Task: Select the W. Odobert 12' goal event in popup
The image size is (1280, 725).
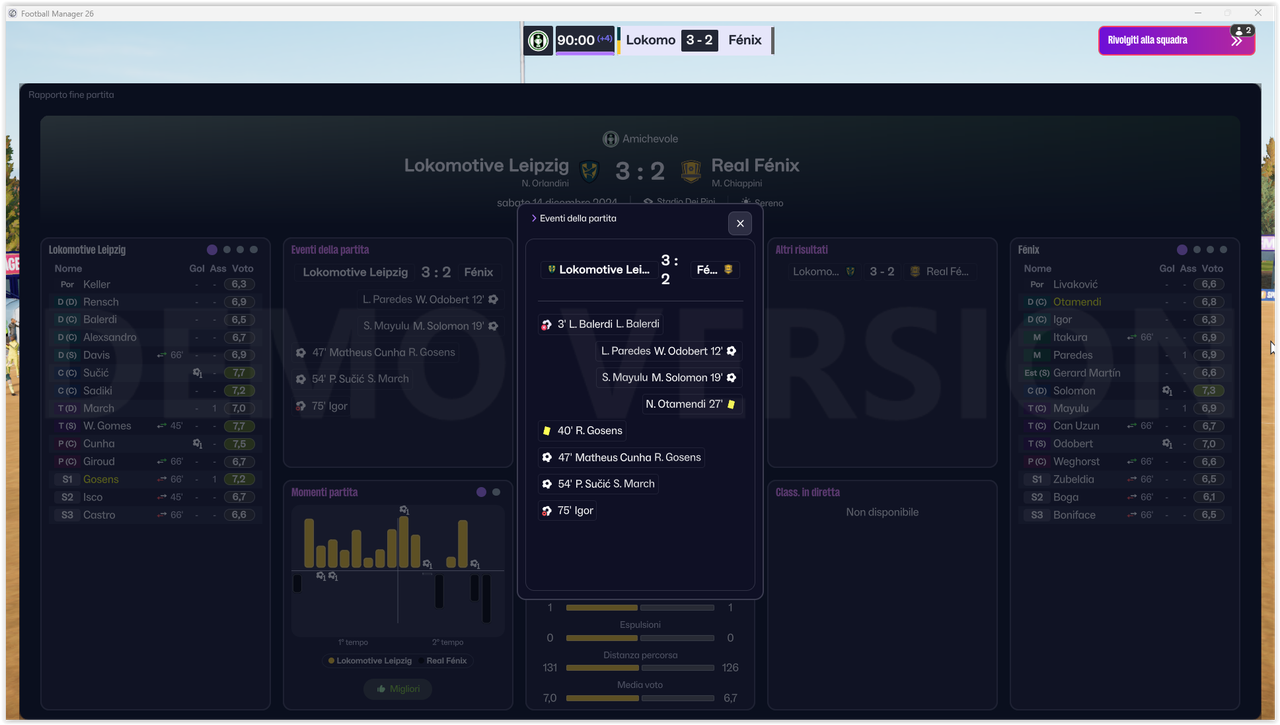Action: pos(667,351)
